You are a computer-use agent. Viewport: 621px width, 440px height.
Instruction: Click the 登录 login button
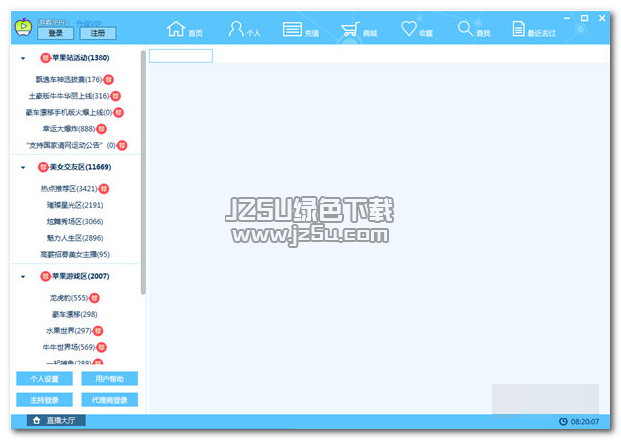(55, 33)
